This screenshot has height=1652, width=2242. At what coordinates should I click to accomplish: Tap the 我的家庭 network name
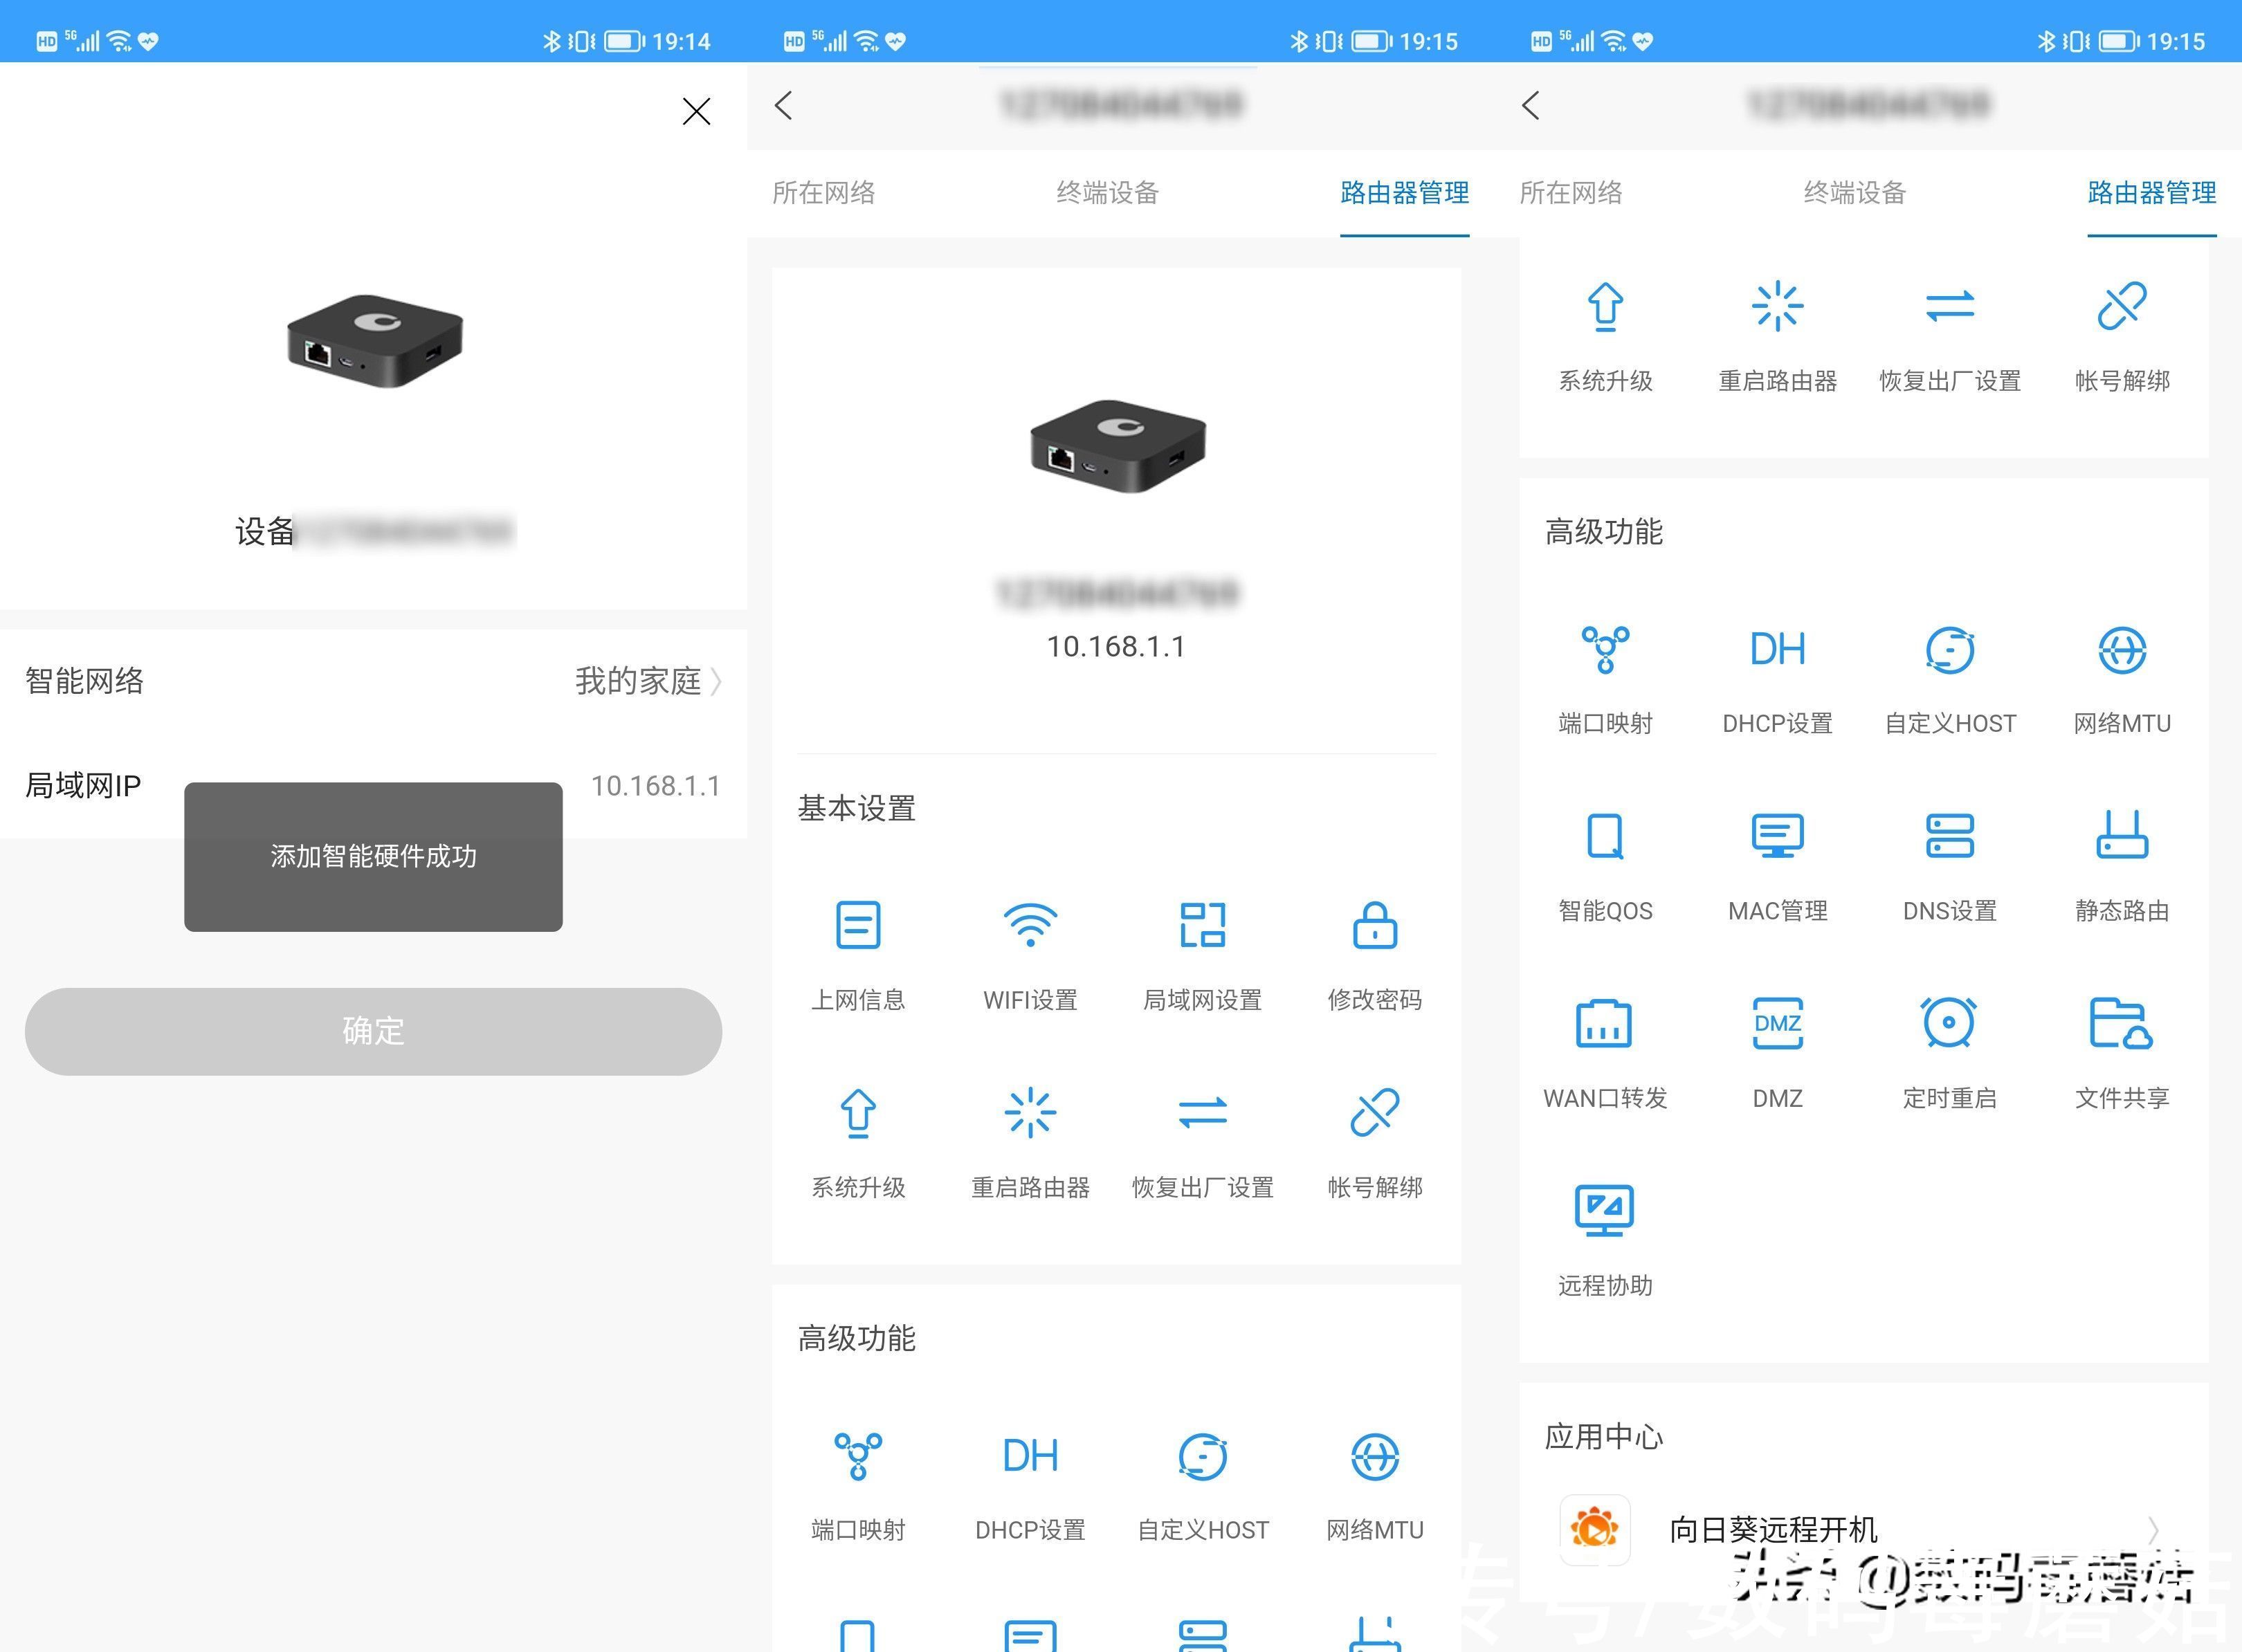pyautogui.click(x=637, y=681)
